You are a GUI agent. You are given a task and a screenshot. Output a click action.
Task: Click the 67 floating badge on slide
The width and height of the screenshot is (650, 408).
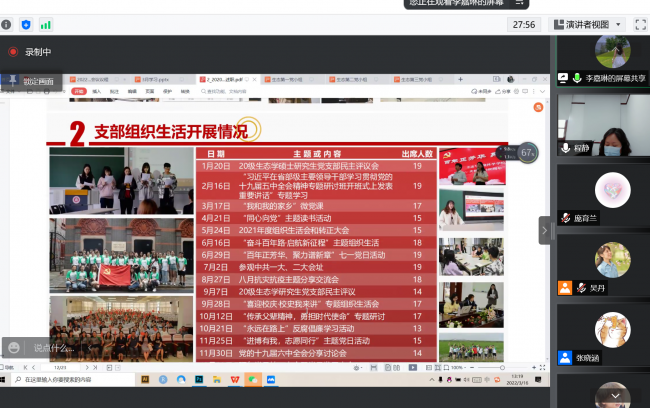pos(527,153)
